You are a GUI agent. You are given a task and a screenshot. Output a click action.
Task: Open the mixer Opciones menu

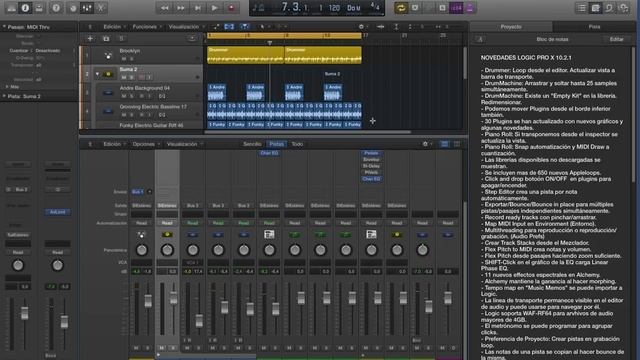tap(144, 144)
